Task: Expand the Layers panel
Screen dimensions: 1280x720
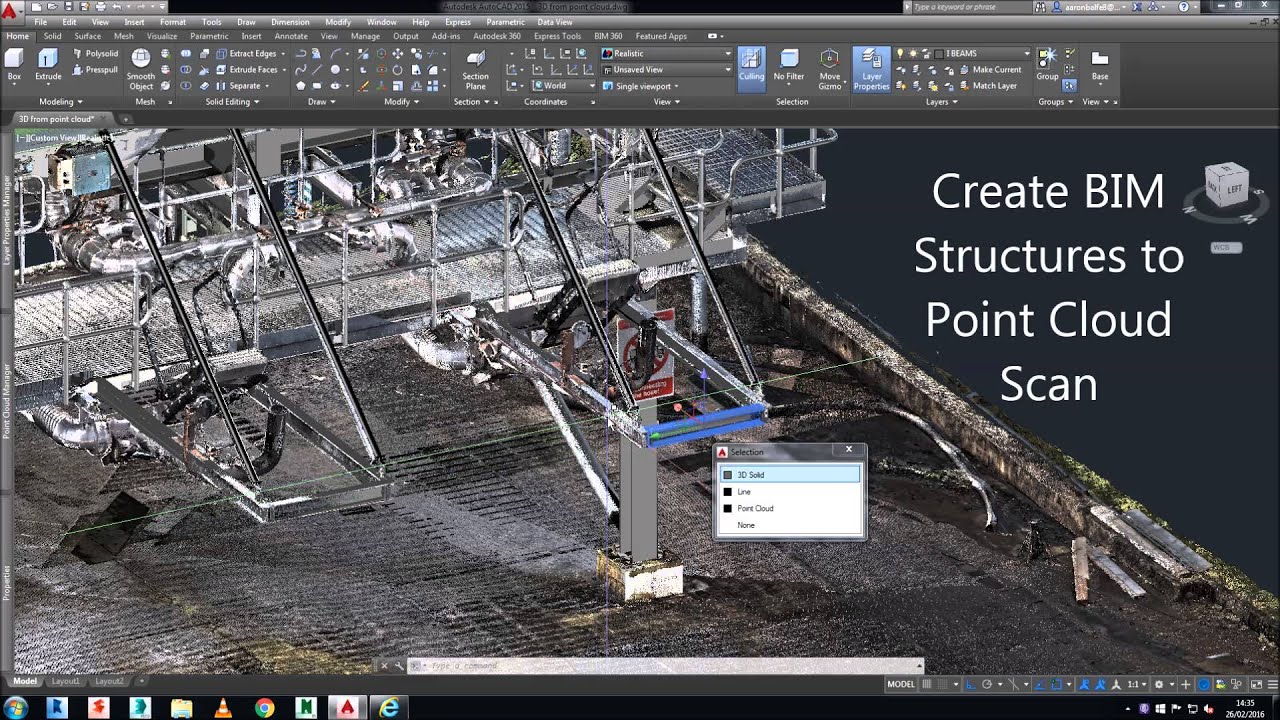Action: point(941,102)
